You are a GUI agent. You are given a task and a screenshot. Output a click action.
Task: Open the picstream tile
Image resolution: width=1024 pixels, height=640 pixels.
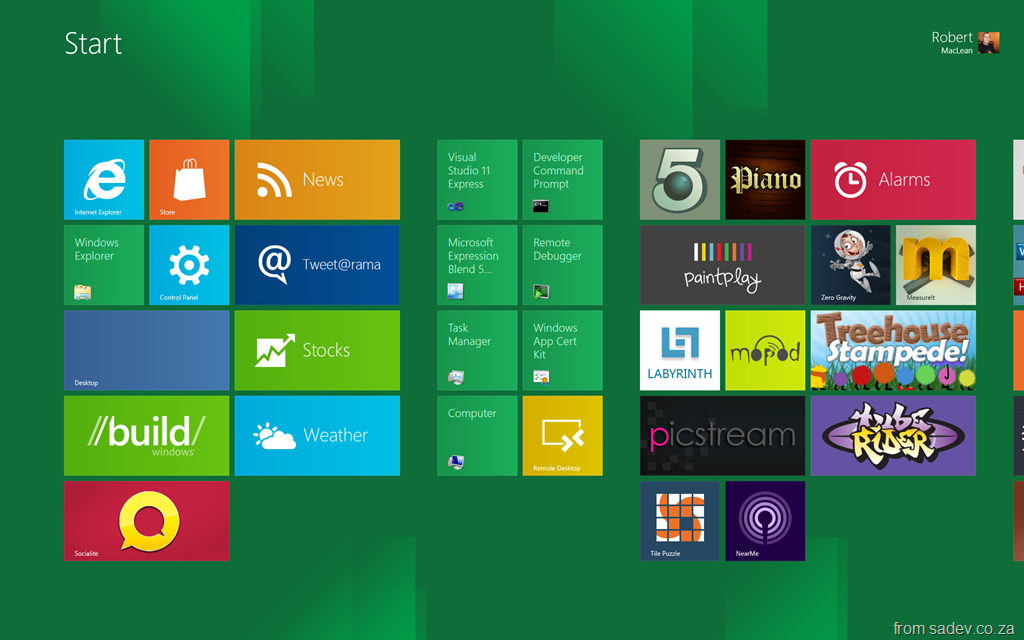[723, 436]
